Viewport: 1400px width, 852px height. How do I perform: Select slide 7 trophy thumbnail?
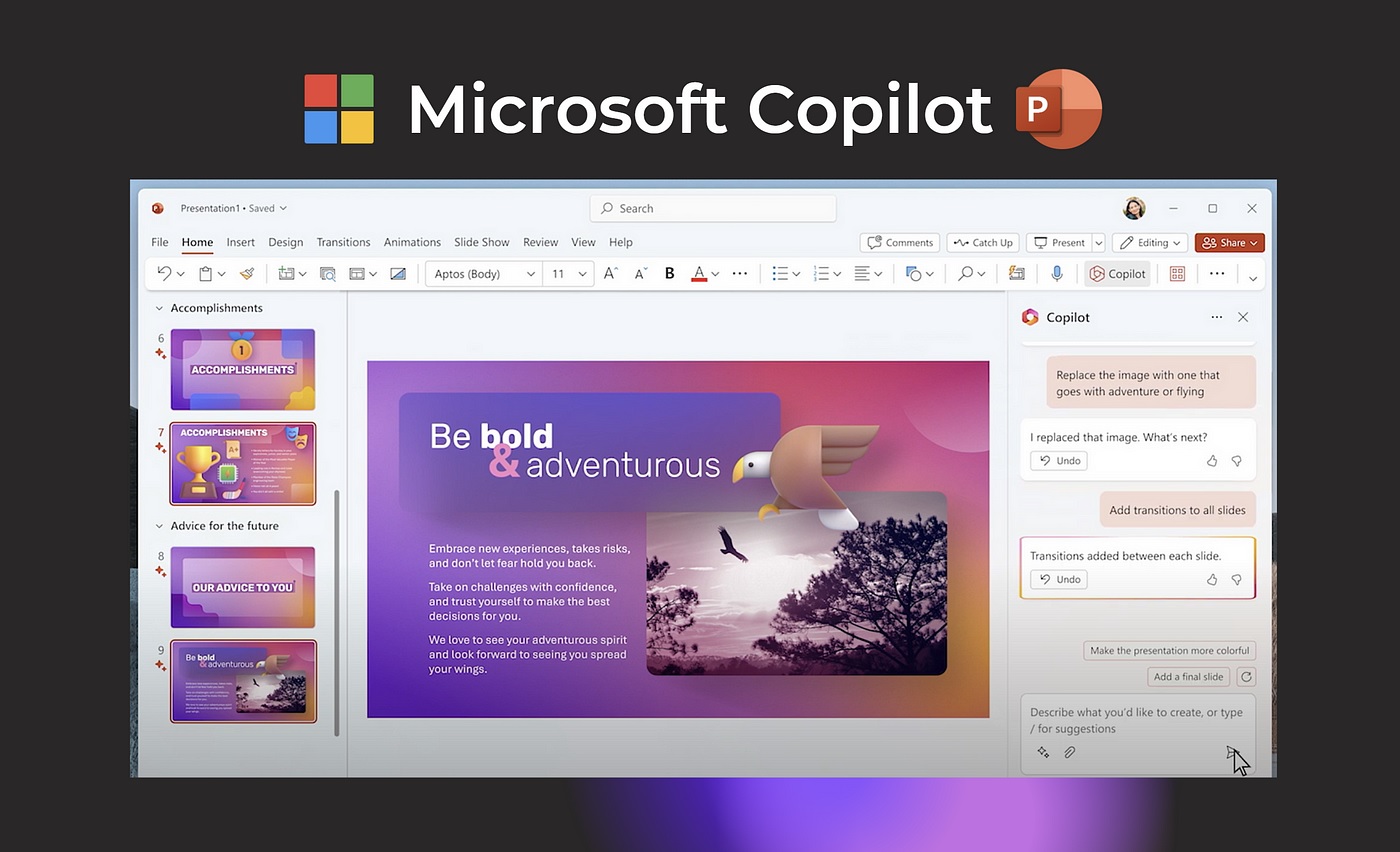(x=243, y=464)
